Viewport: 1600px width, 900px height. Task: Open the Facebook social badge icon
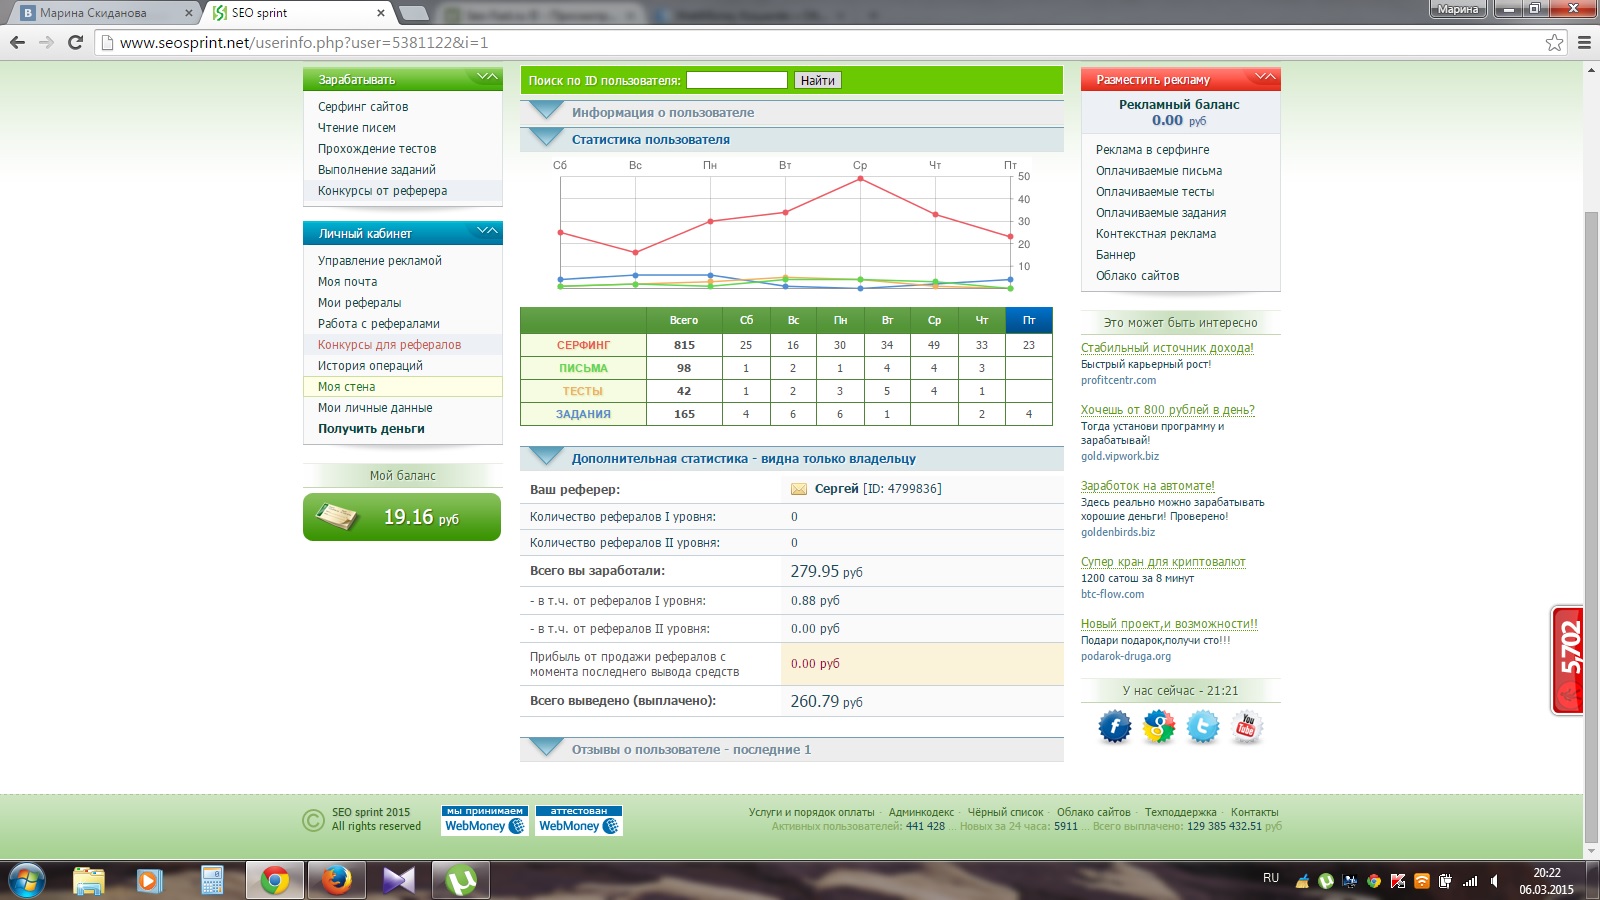(1114, 727)
